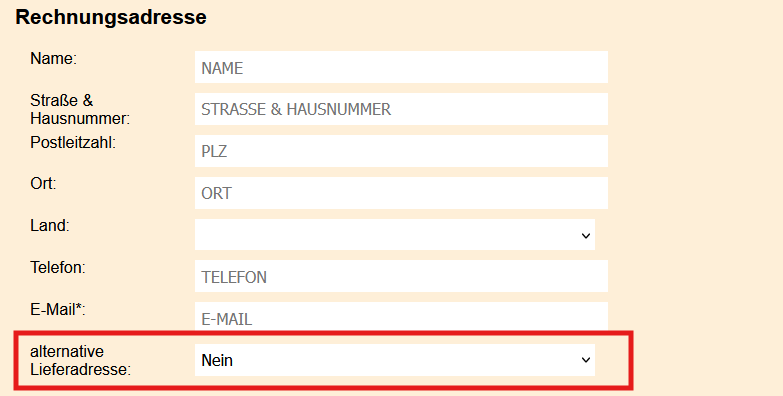This screenshot has height=396, width=783.
Task: Focus the Straße & Hausnummer text field
Action: (x=401, y=109)
